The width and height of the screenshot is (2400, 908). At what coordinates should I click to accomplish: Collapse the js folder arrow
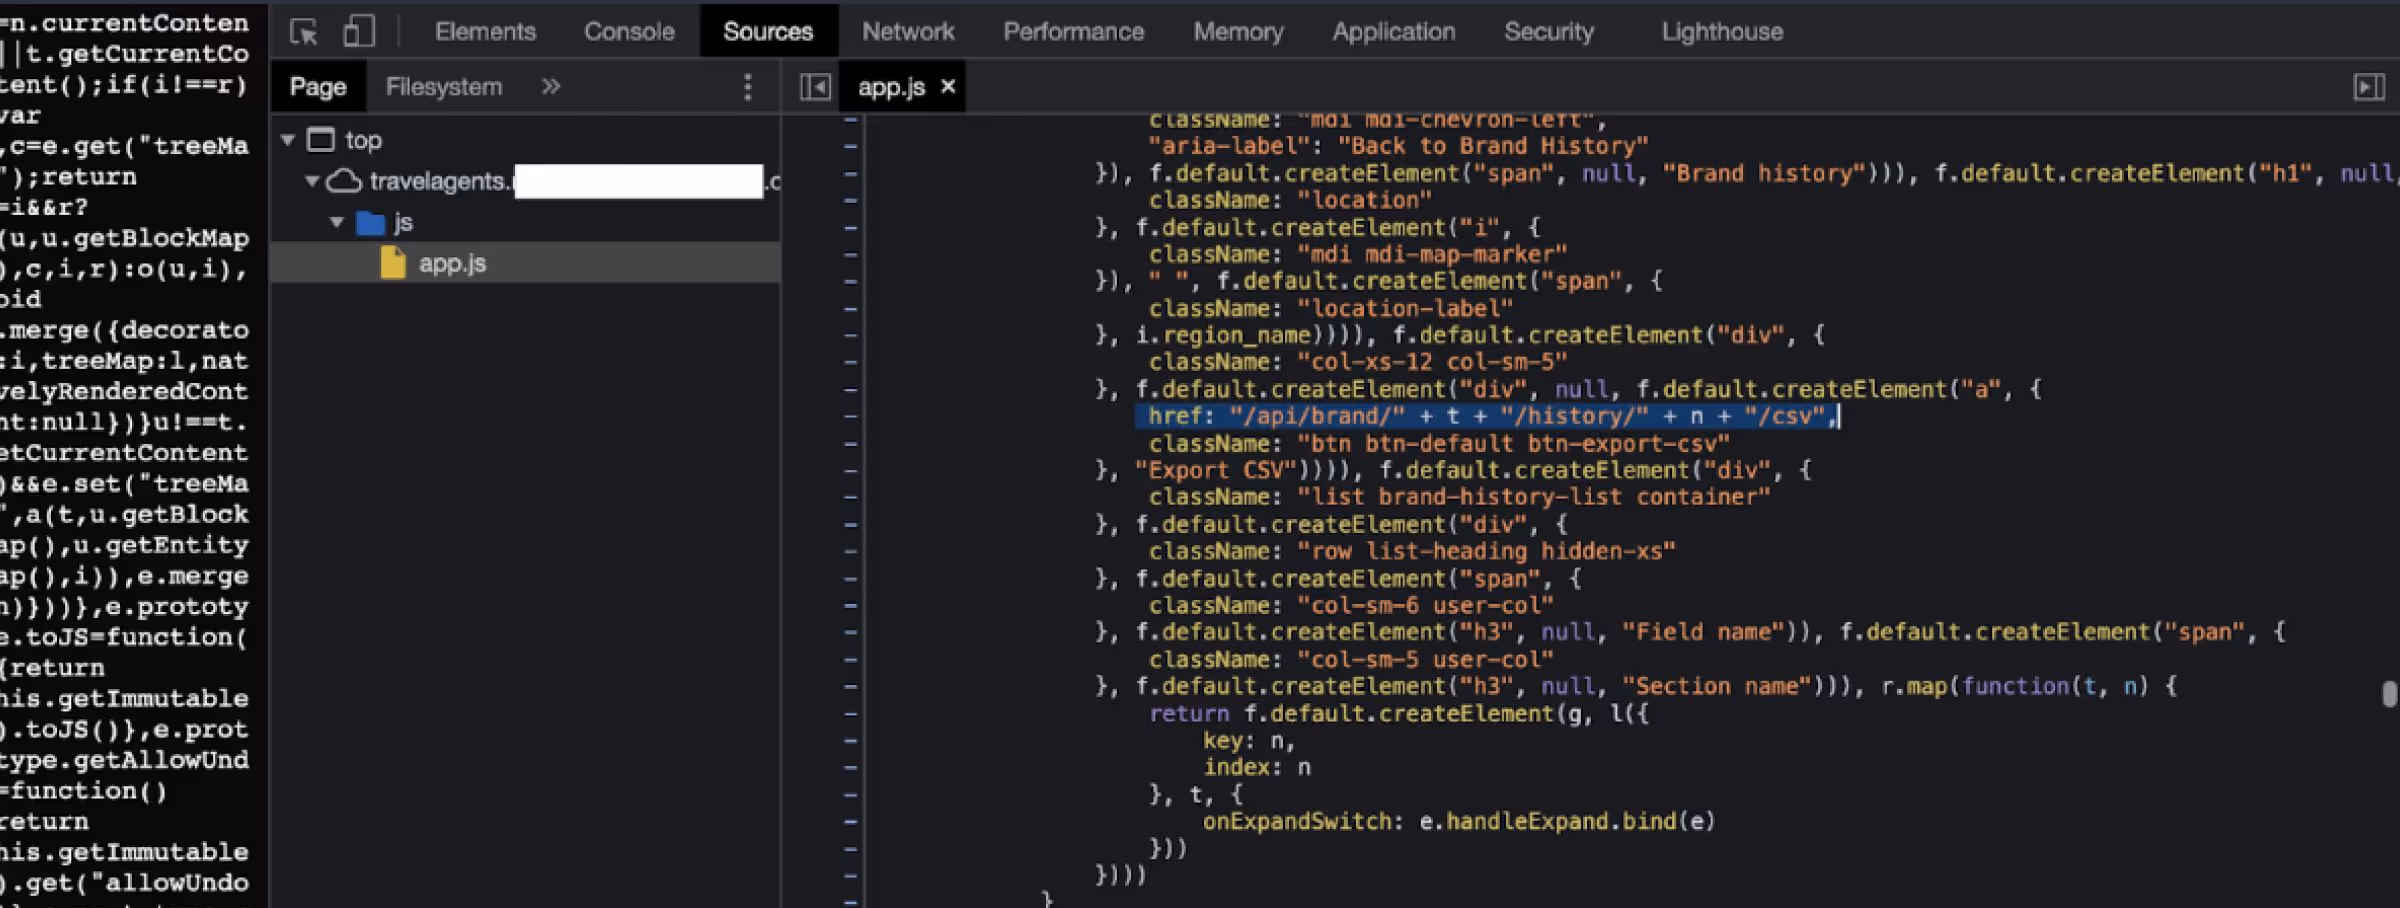(337, 222)
